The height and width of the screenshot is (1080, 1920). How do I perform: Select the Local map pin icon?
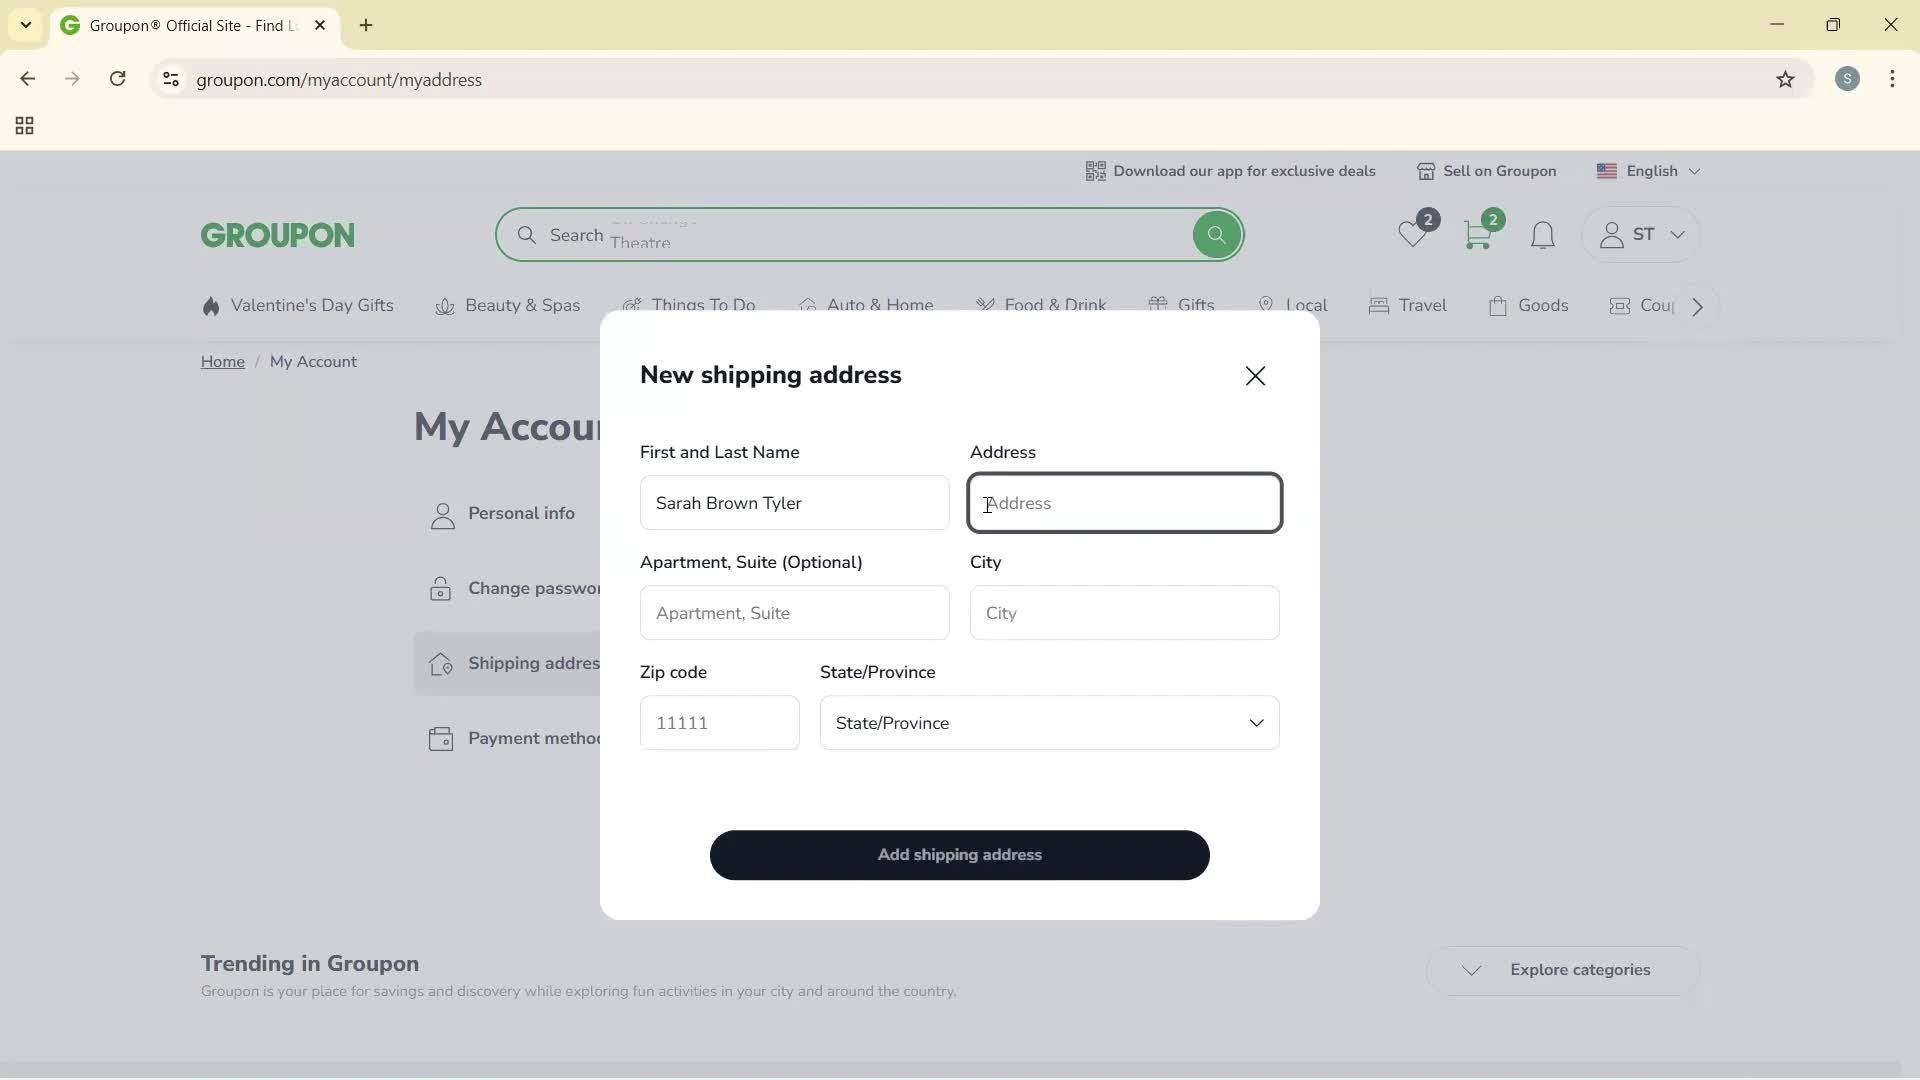[1265, 305]
